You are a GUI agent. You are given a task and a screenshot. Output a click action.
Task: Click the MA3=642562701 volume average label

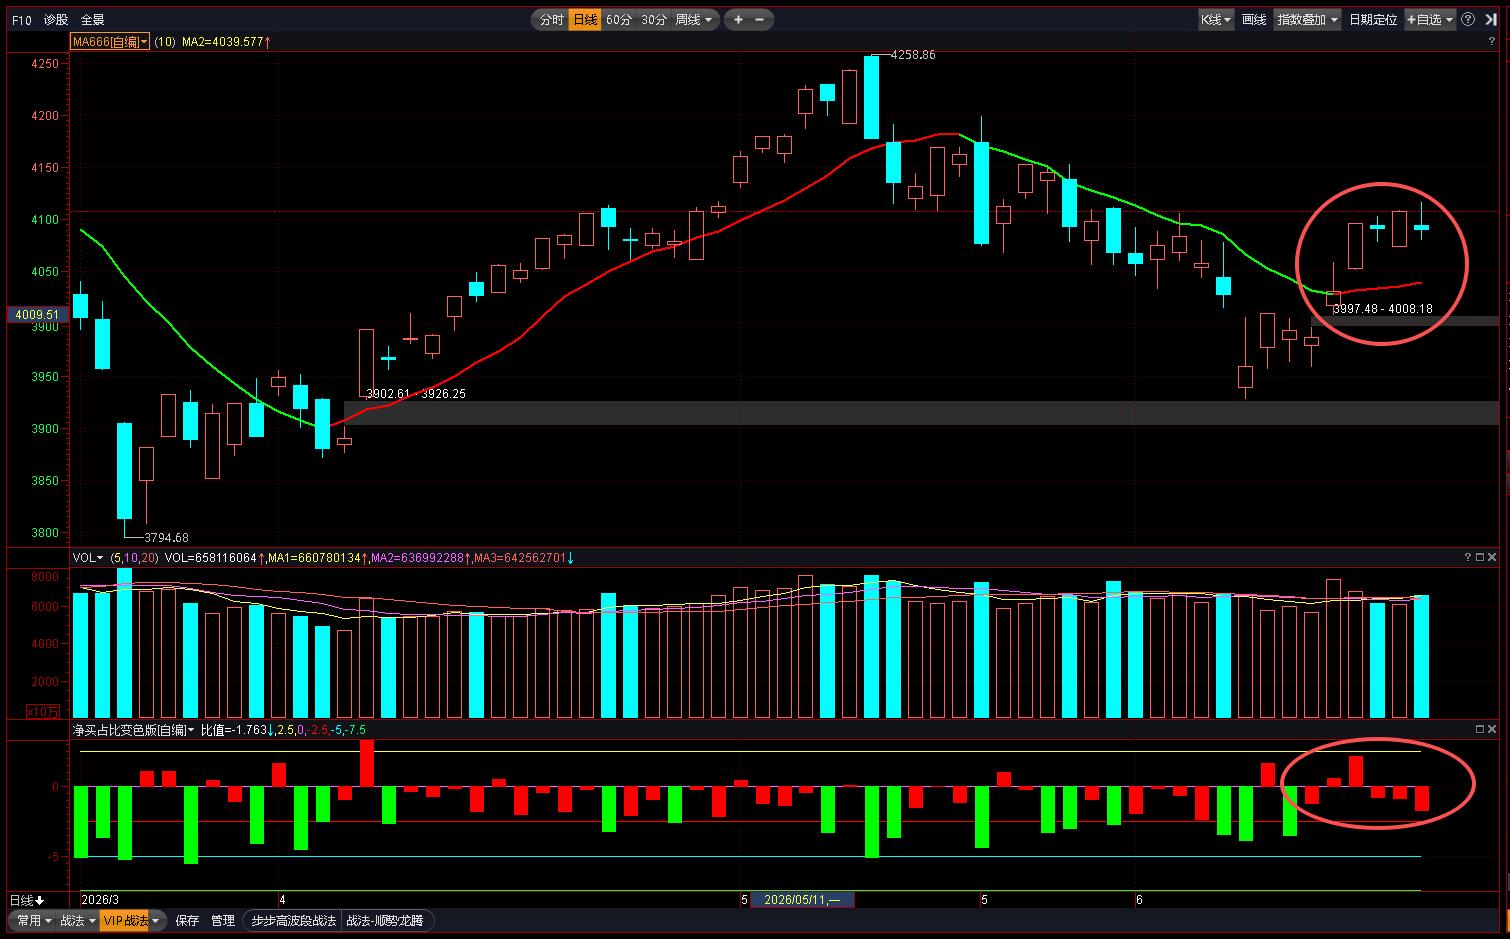524,557
